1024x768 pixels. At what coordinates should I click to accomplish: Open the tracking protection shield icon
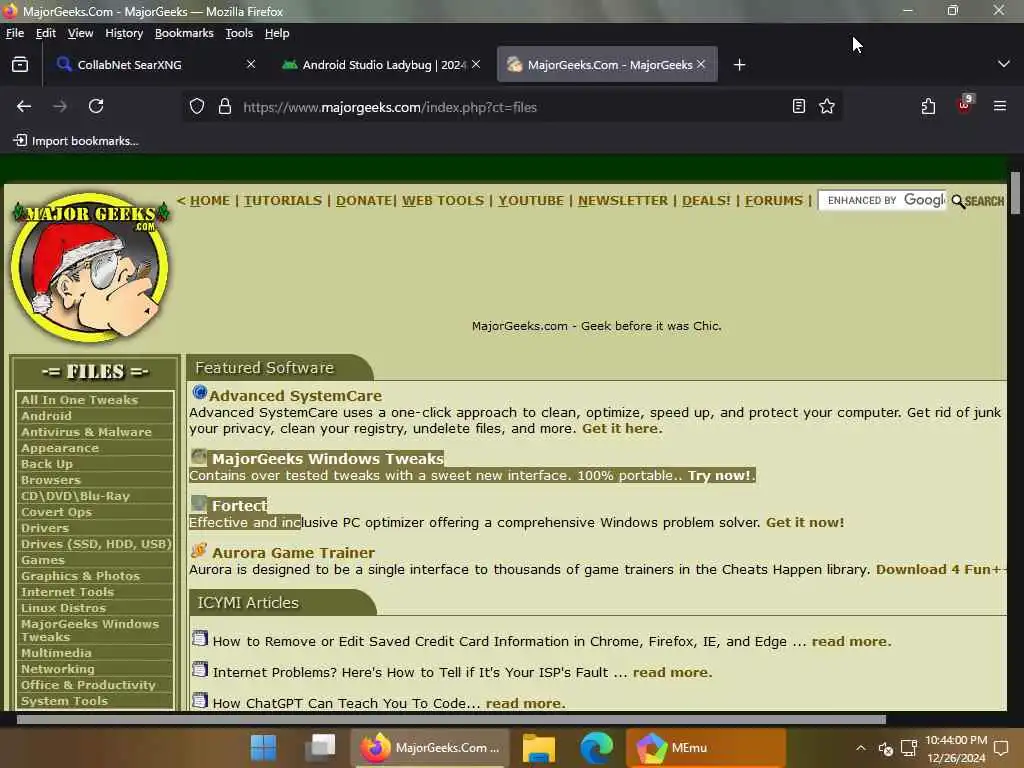pos(197,106)
